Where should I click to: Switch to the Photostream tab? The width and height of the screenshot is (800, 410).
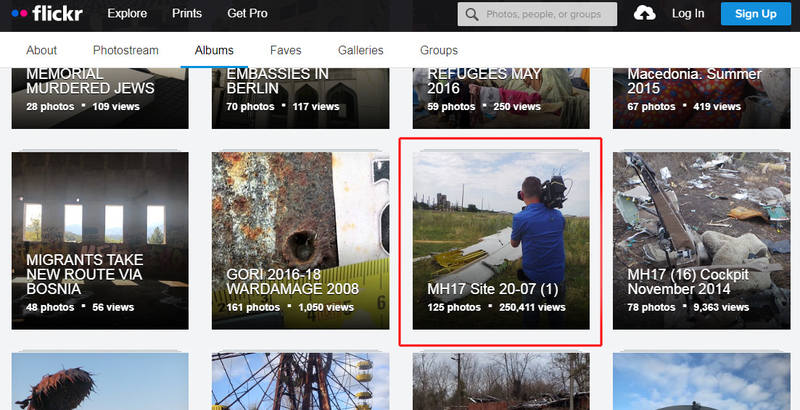[x=126, y=50]
